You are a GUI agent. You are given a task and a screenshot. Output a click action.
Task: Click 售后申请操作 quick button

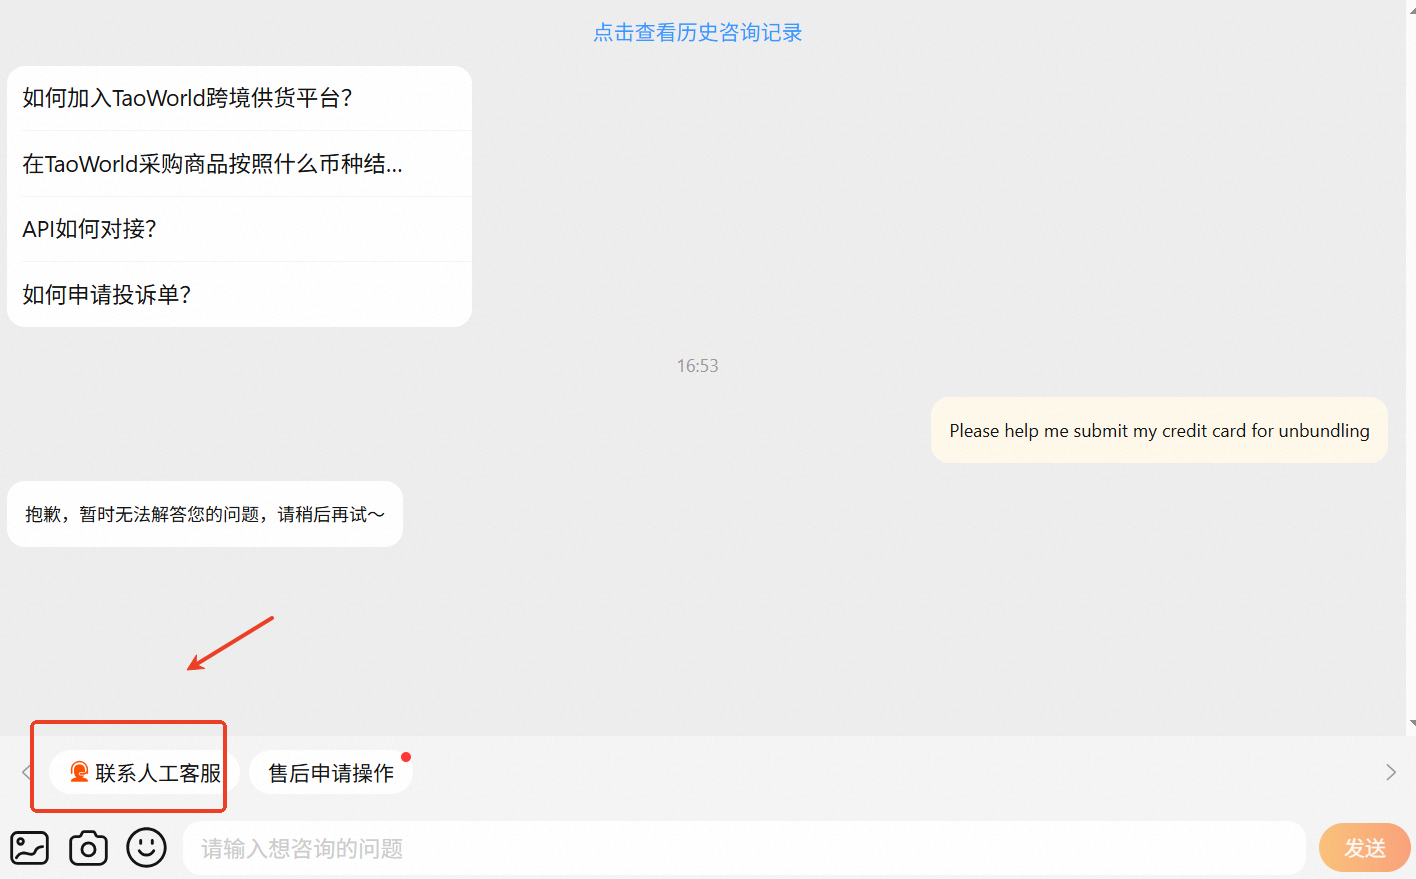(x=331, y=772)
